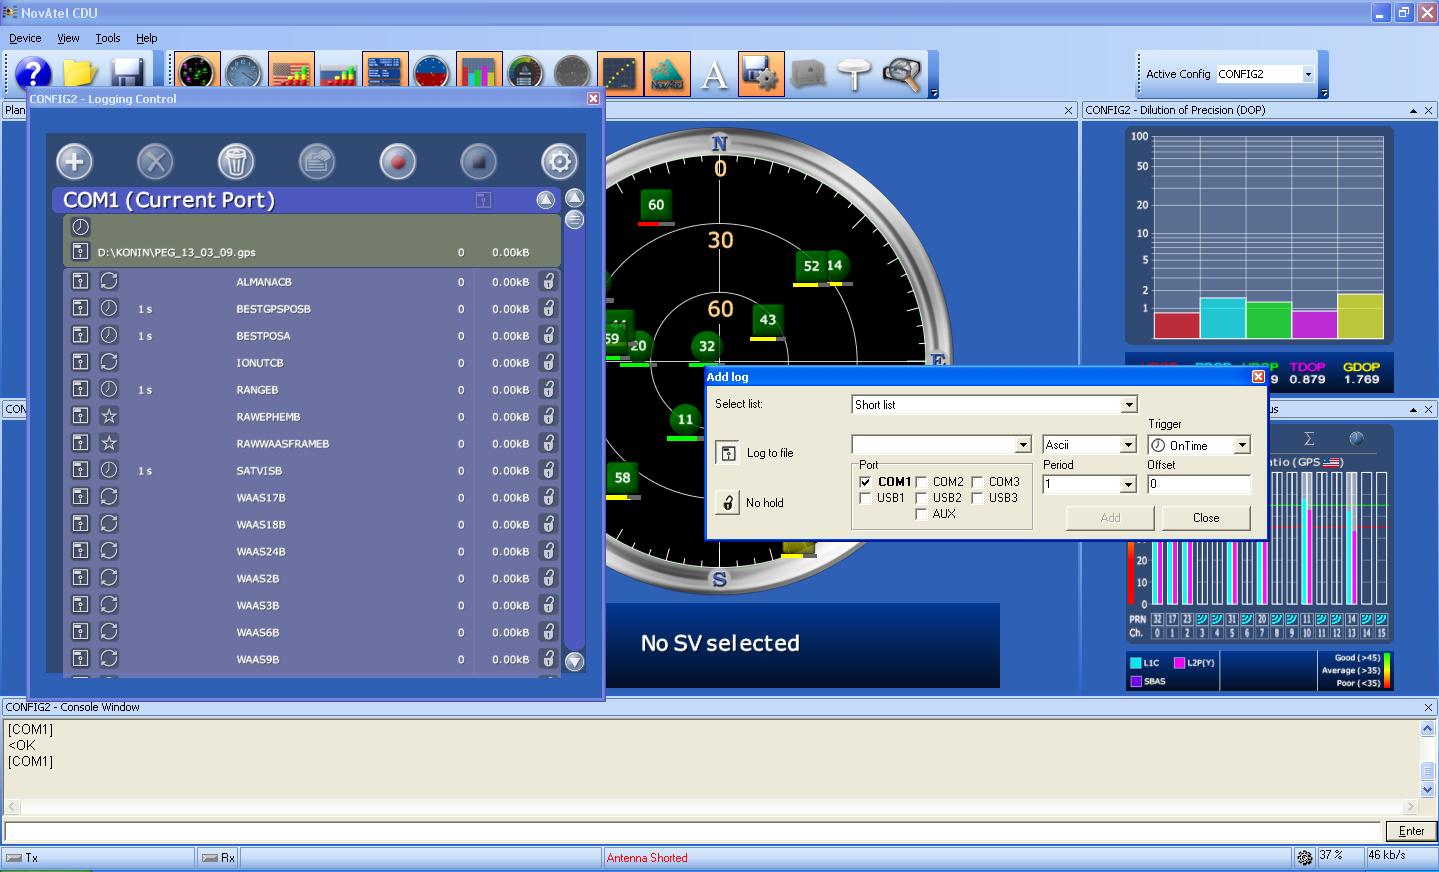Open the green velocity gauge toolbar icon
Screen dimensions: 1439x872
pyautogui.click(x=526, y=74)
